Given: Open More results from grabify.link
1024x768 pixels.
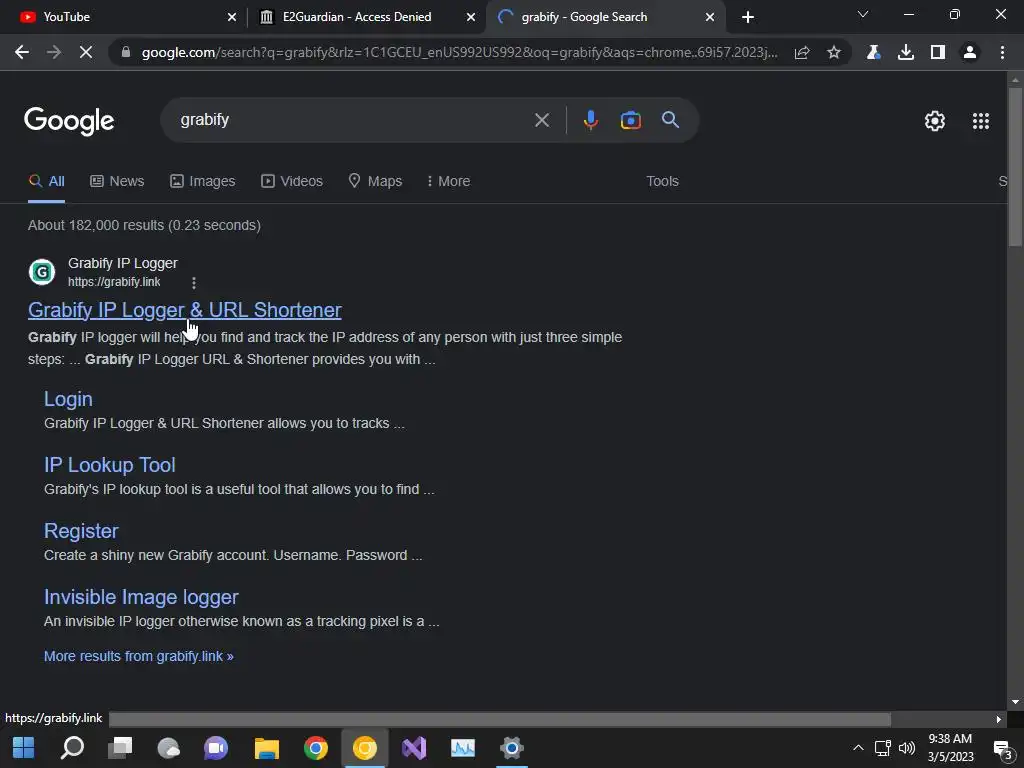Looking at the screenshot, I should 138,656.
